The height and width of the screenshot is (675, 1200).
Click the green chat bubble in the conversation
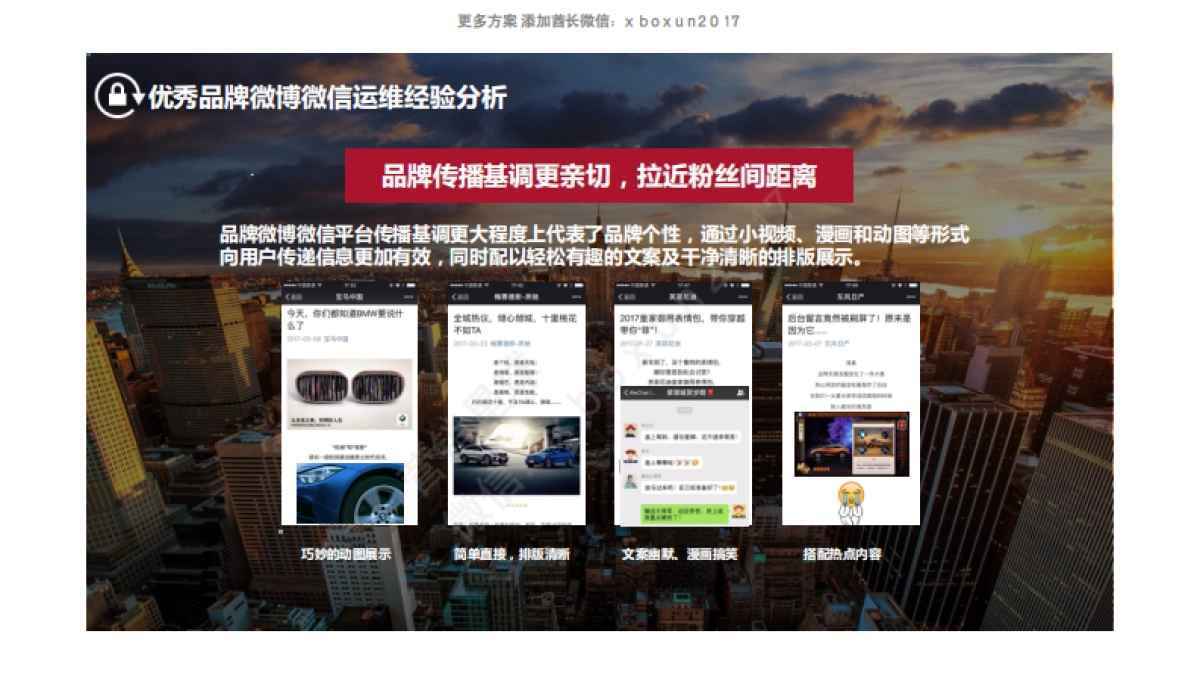click(685, 513)
